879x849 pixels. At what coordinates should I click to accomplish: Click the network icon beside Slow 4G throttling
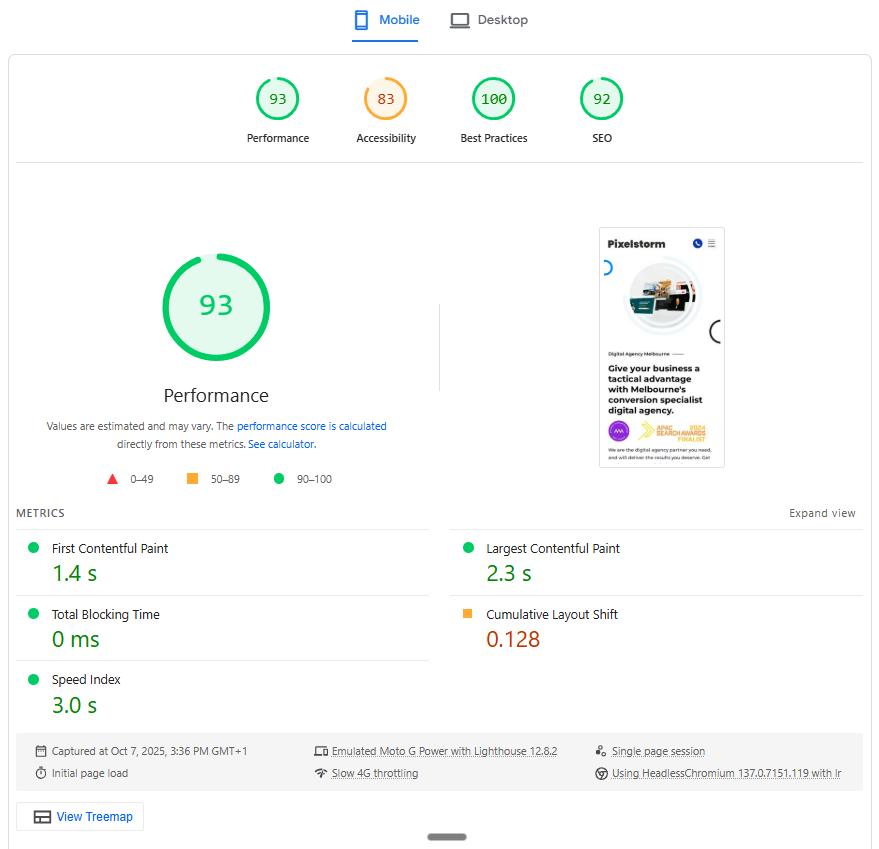[321, 772]
